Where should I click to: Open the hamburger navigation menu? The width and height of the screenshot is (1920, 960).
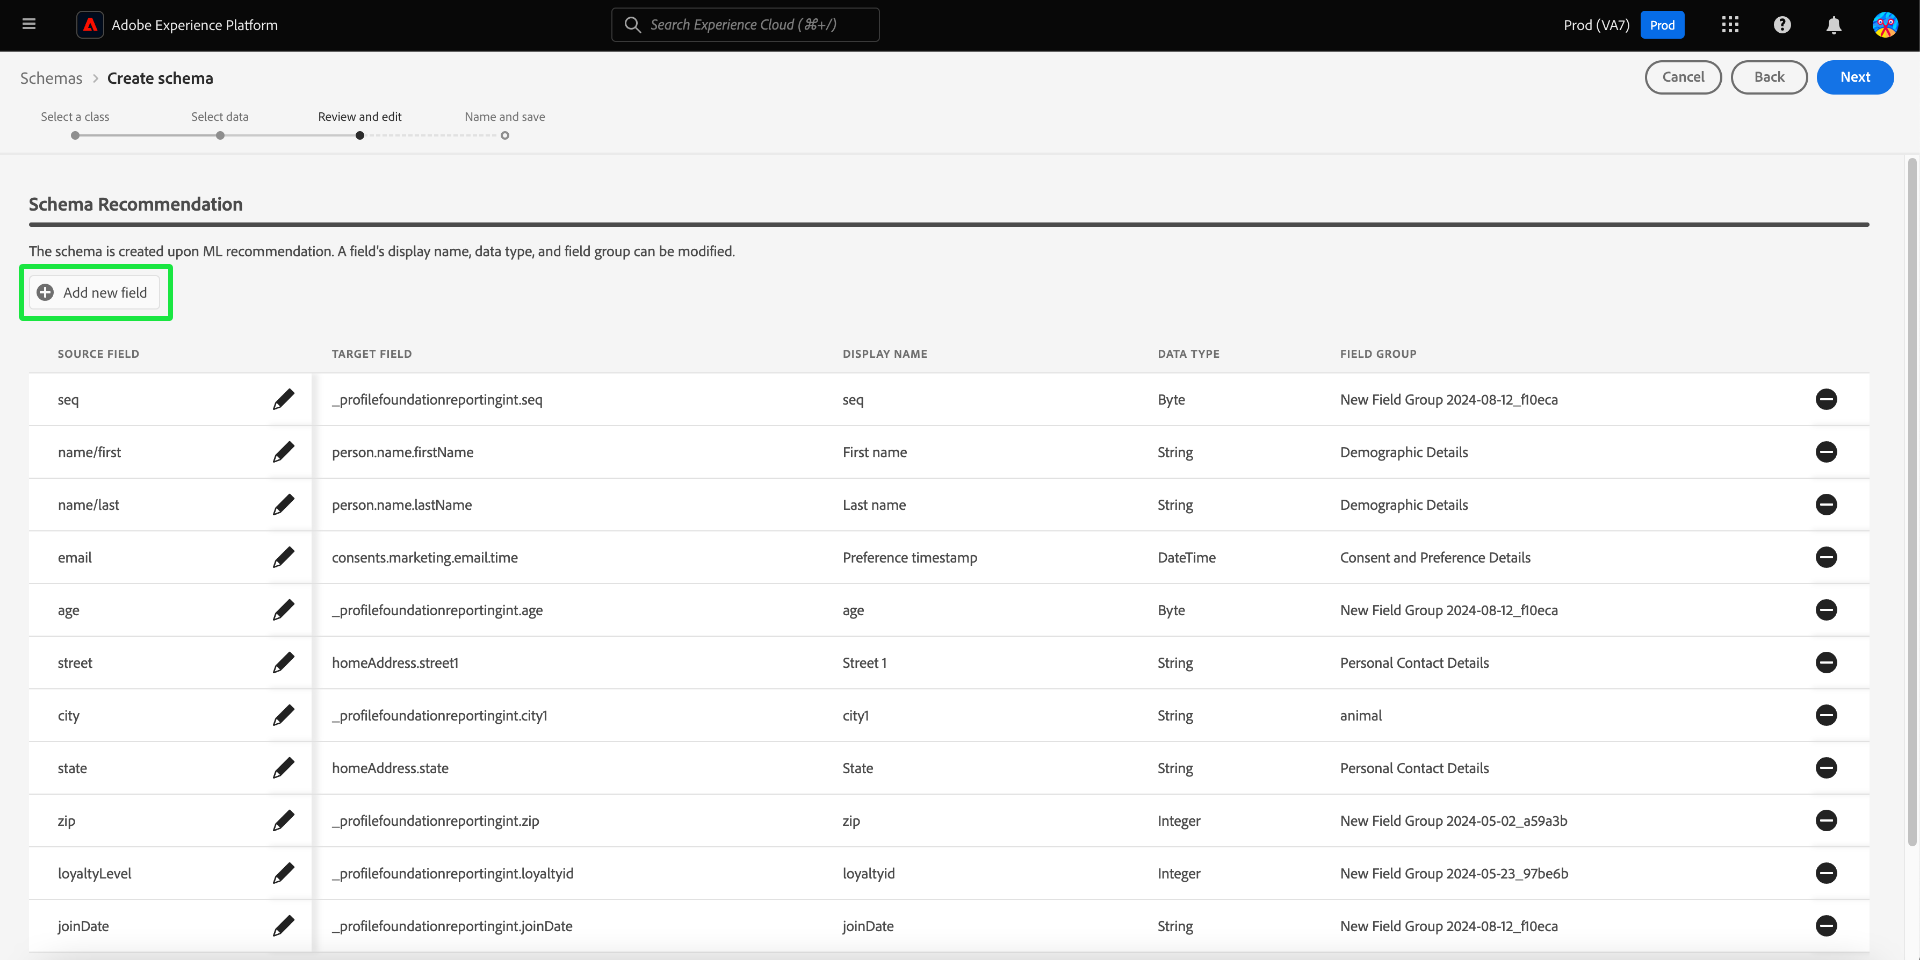pos(29,24)
